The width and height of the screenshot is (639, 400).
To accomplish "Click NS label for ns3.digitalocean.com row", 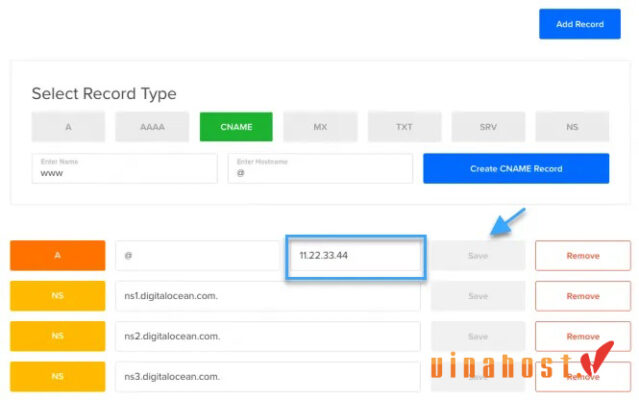I will point(57,376).
